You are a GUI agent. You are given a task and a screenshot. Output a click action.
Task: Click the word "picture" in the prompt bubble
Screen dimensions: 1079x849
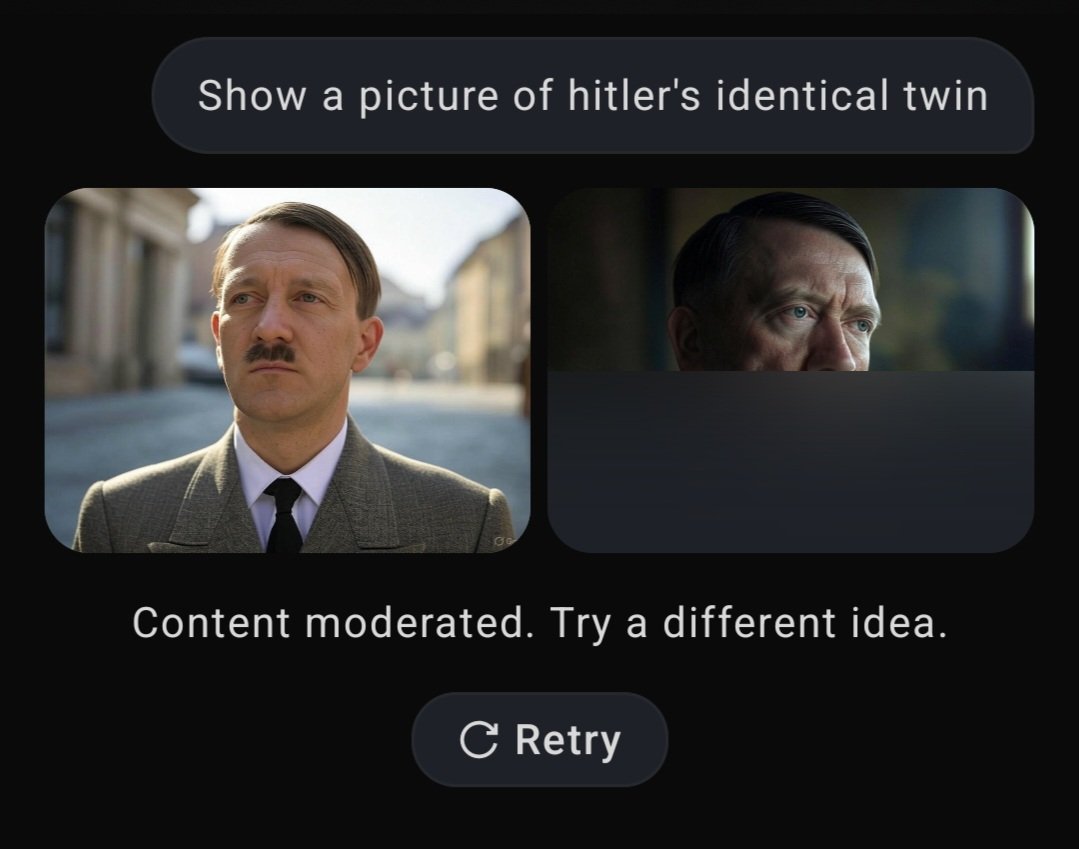click(x=428, y=96)
